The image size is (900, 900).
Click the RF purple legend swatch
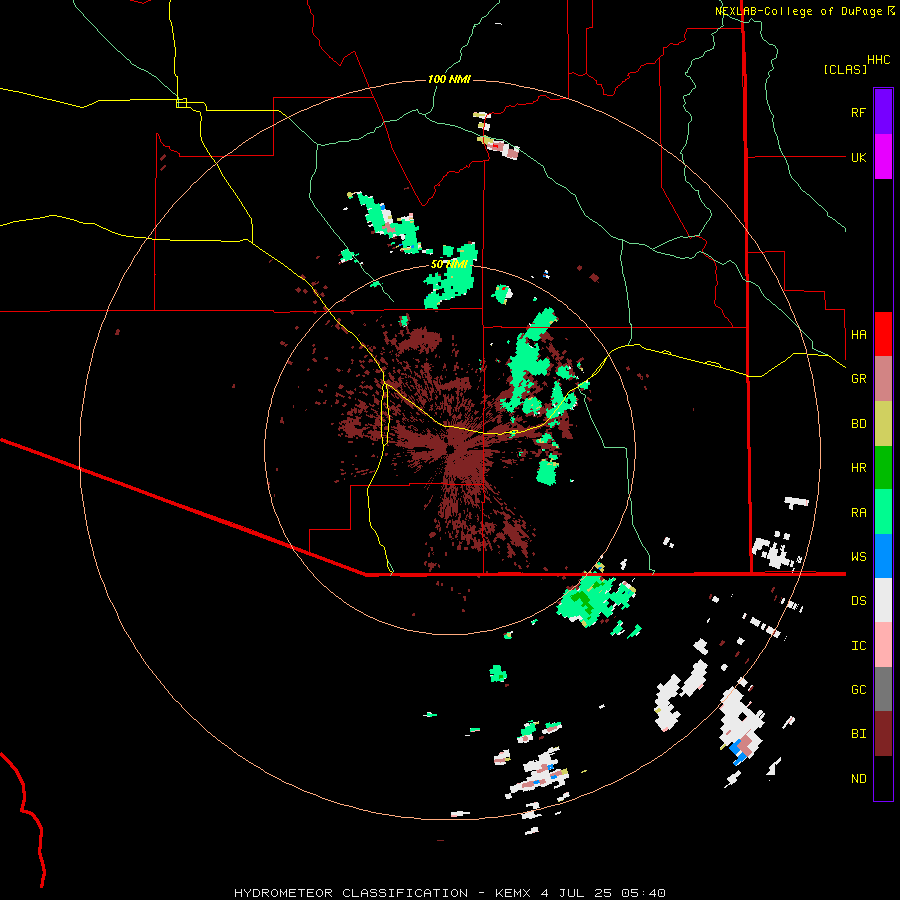click(883, 112)
